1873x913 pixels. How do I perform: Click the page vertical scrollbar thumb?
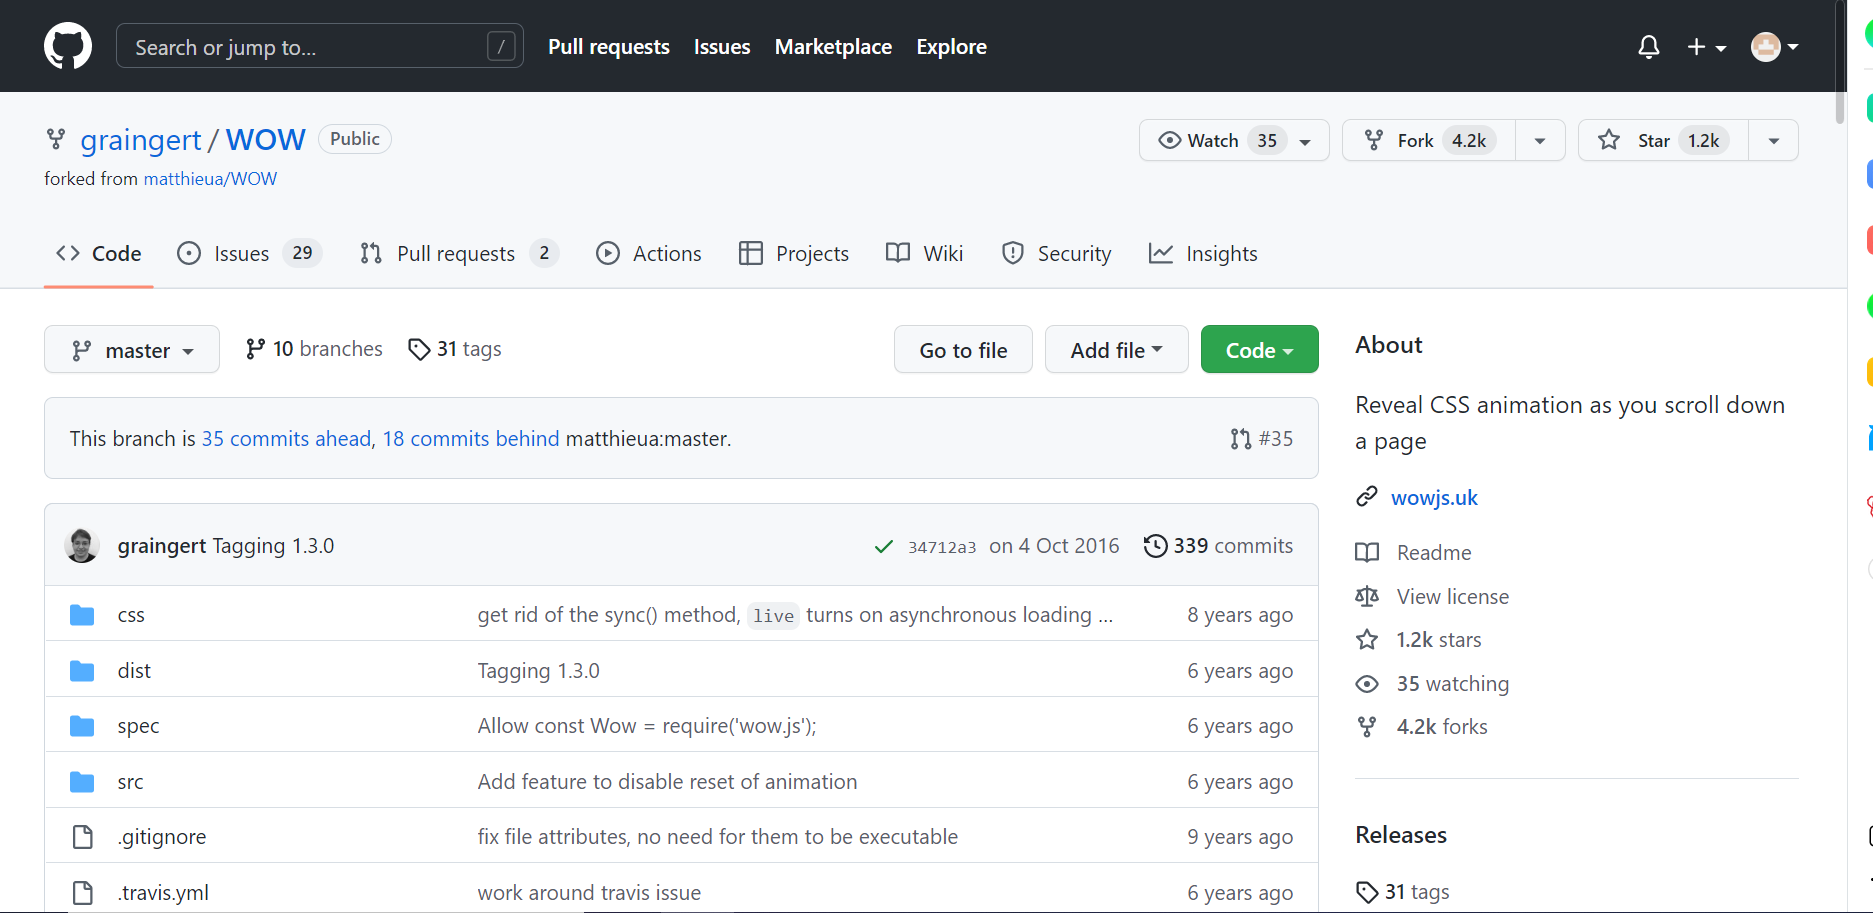coord(1839,62)
